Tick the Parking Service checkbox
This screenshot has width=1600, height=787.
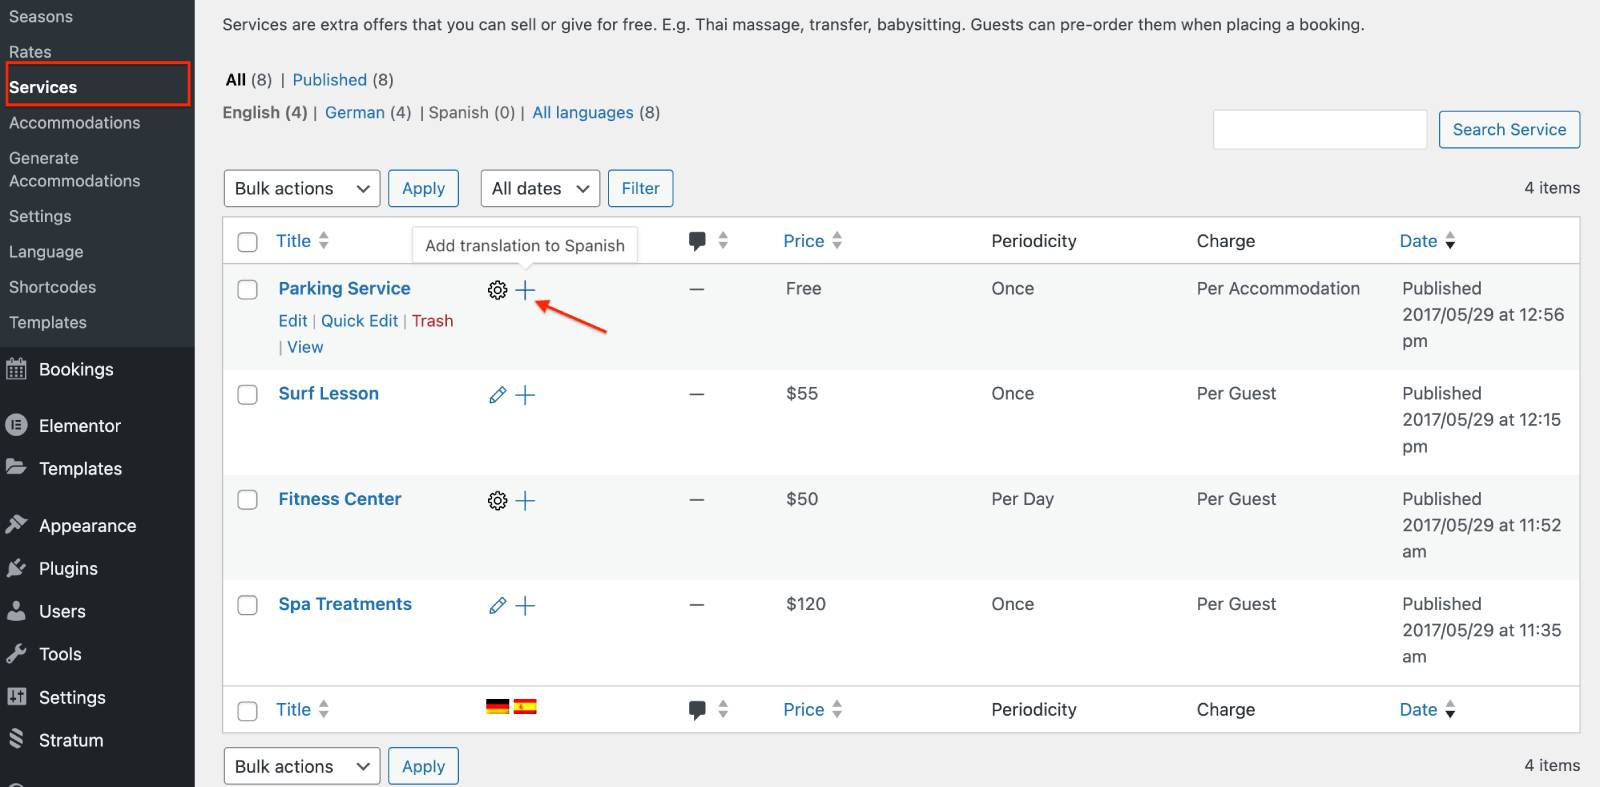[x=248, y=289]
